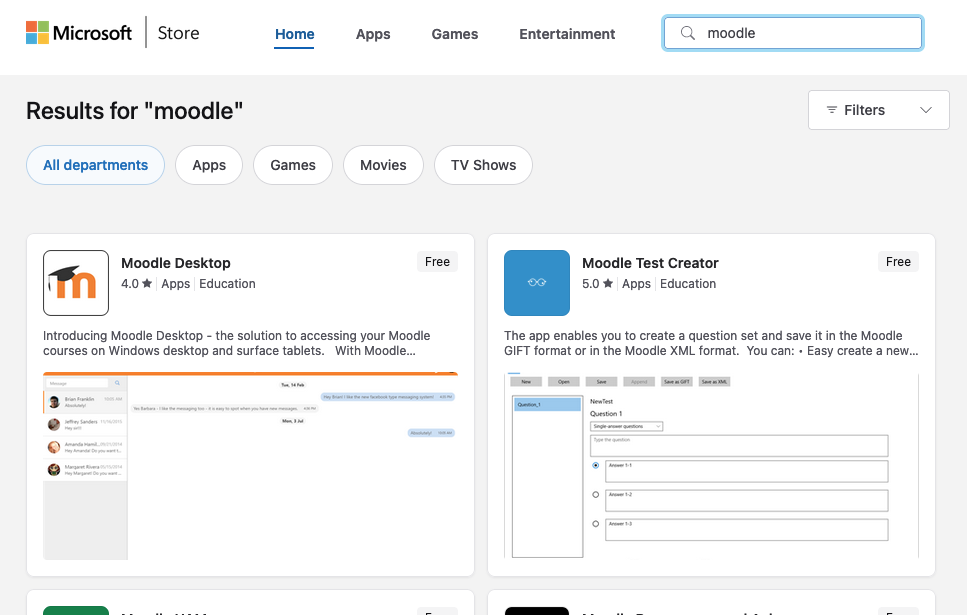
Task: Click the Moodle Desktop 4.0 star rating
Action: (136, 284)
